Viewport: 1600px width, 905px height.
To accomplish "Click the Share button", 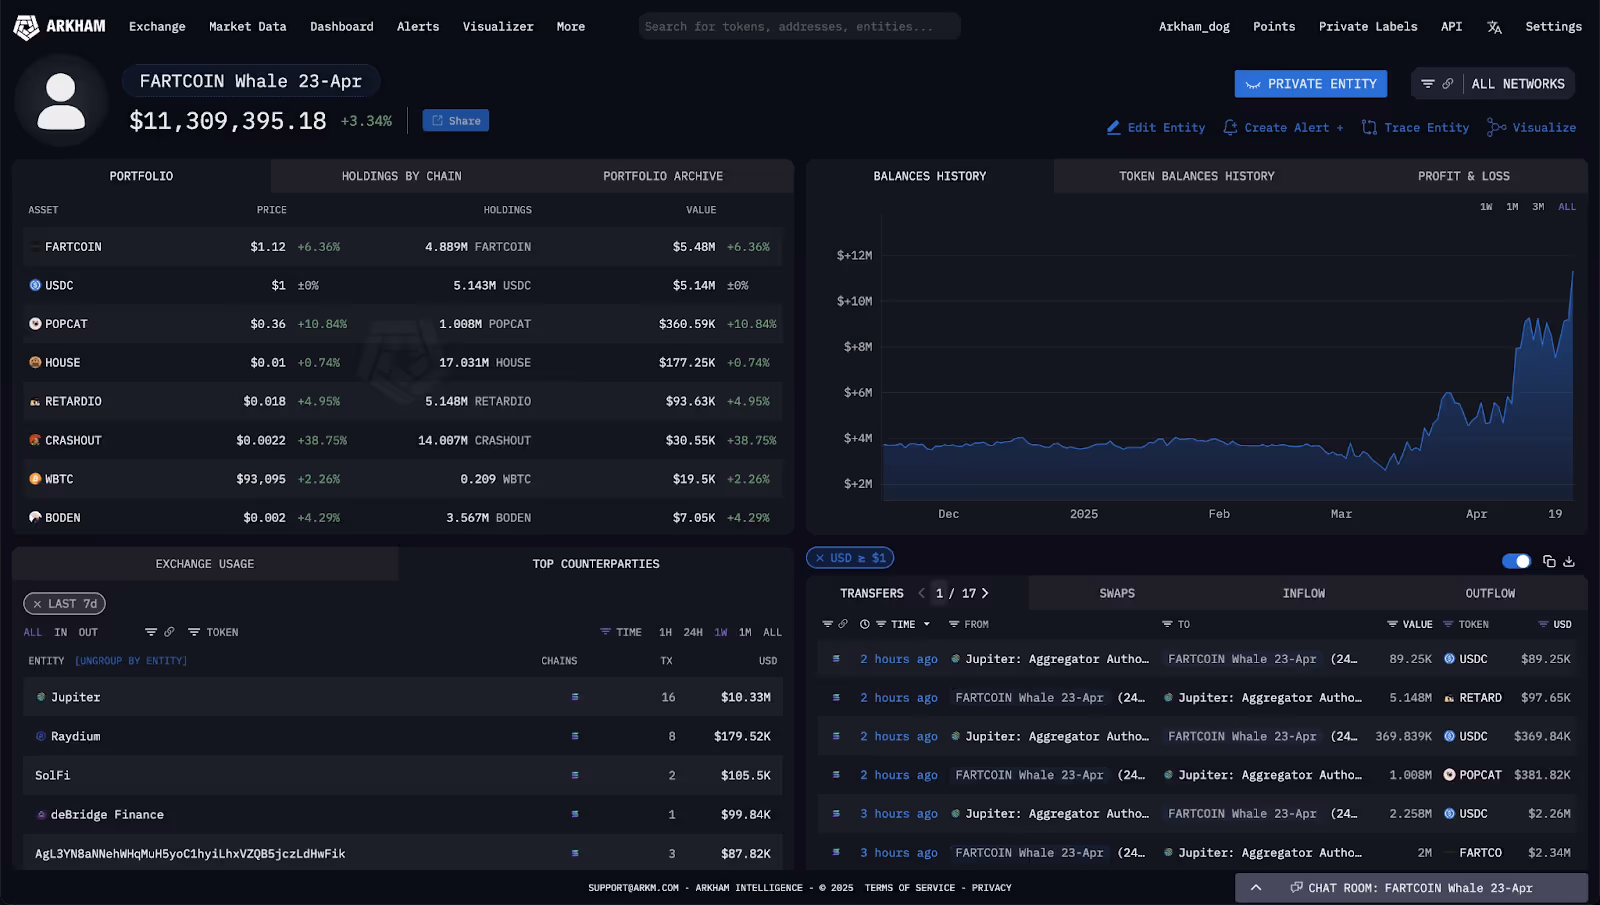I will (x=456, y=121).
